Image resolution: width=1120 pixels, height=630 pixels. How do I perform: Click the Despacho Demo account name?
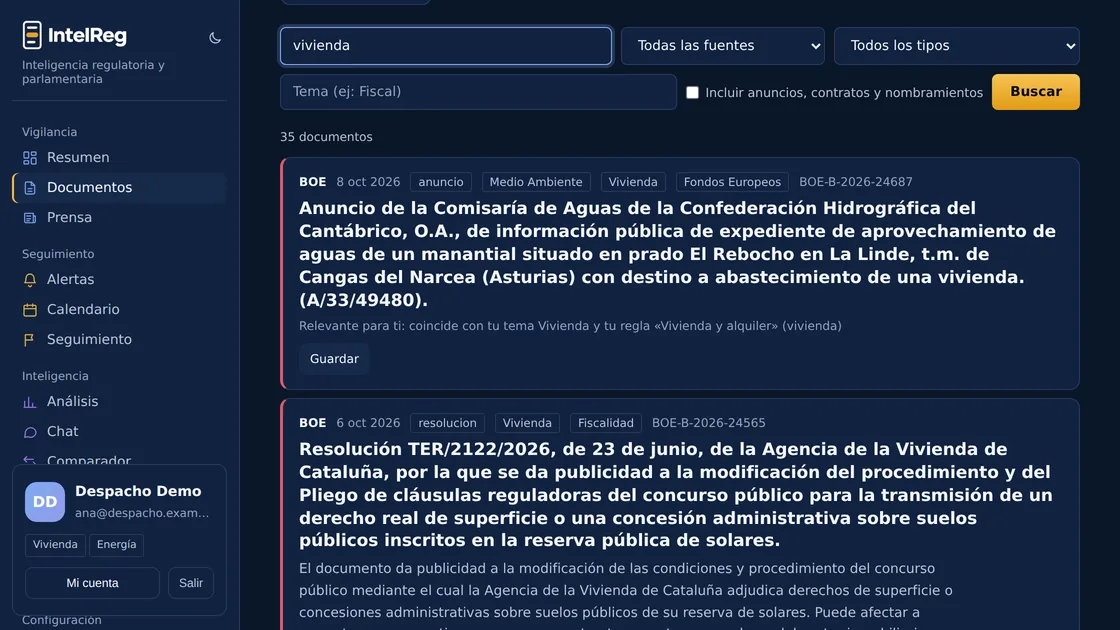coord(138,491)
